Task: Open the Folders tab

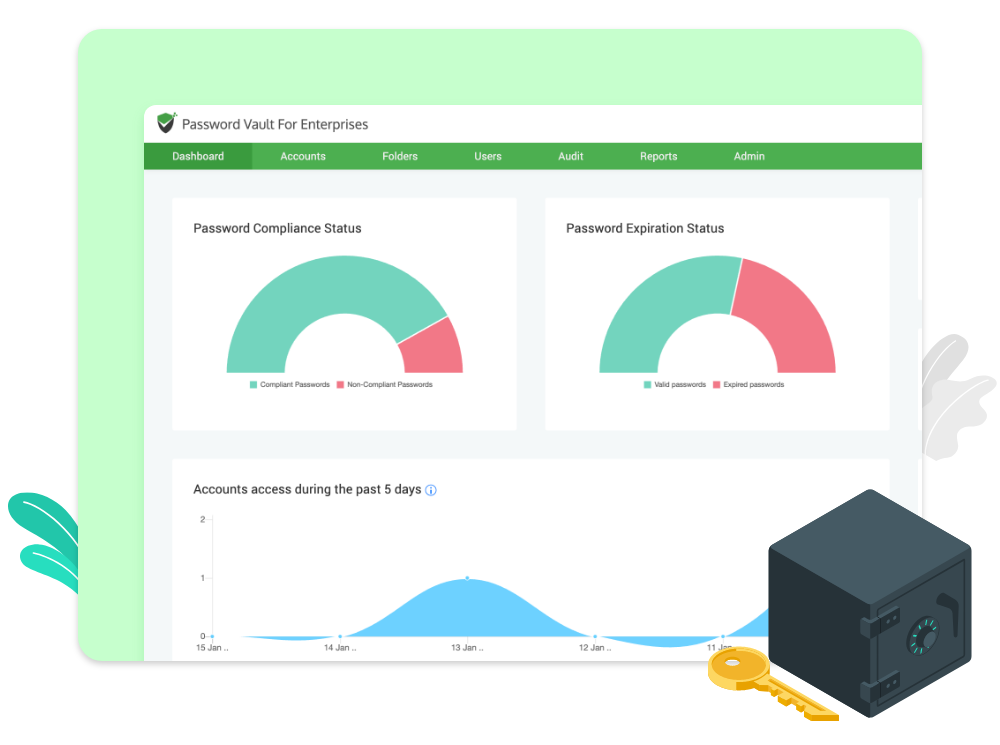Action: pyautogui.click(x=399, y=156)
